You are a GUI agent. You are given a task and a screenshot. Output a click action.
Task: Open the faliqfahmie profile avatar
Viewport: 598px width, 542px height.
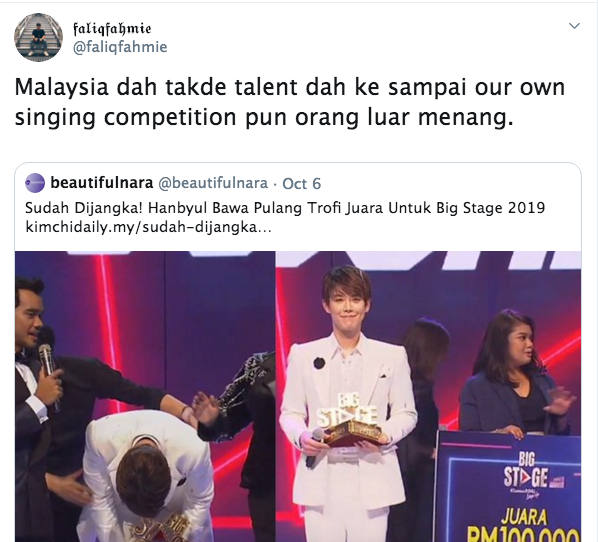tap(38, 37)
